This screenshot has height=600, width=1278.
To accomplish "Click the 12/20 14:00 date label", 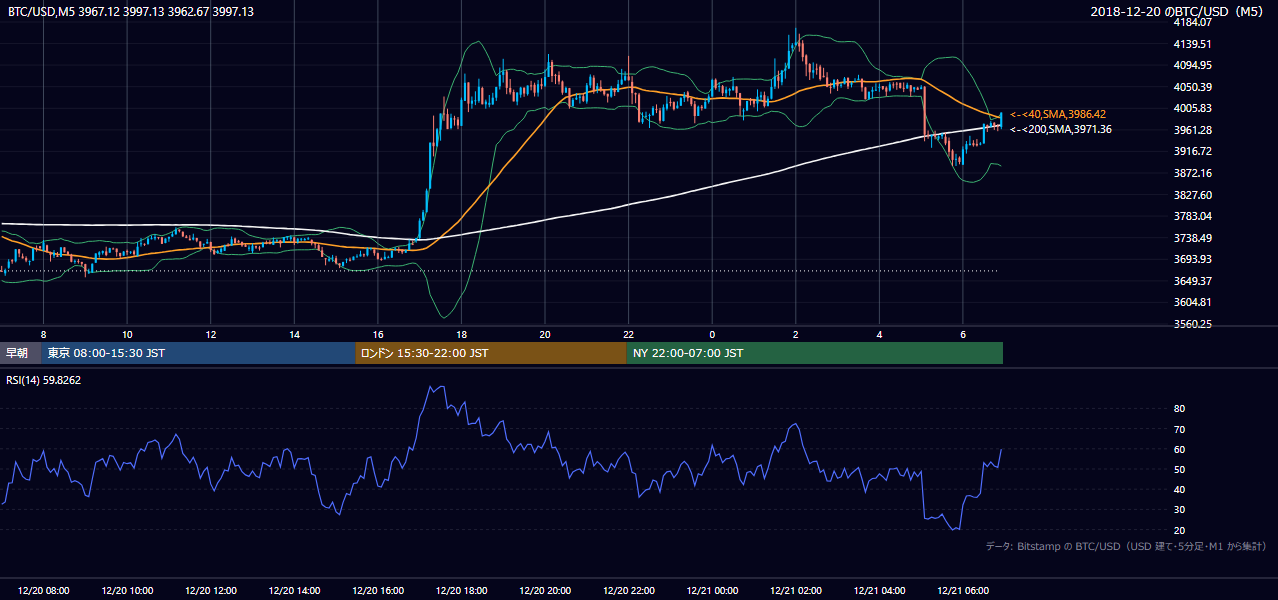I will coord(295,591).
